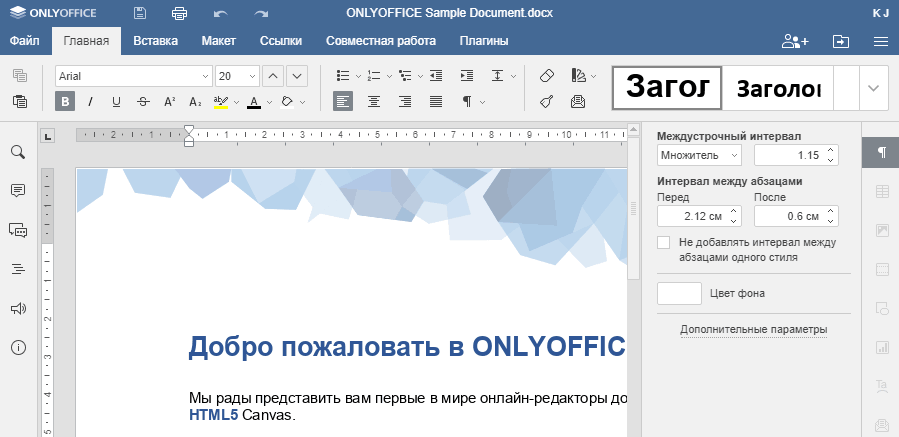Open mail merge icon in toolbar
Viewport: 899px width, 437px height.
(578, 102)
